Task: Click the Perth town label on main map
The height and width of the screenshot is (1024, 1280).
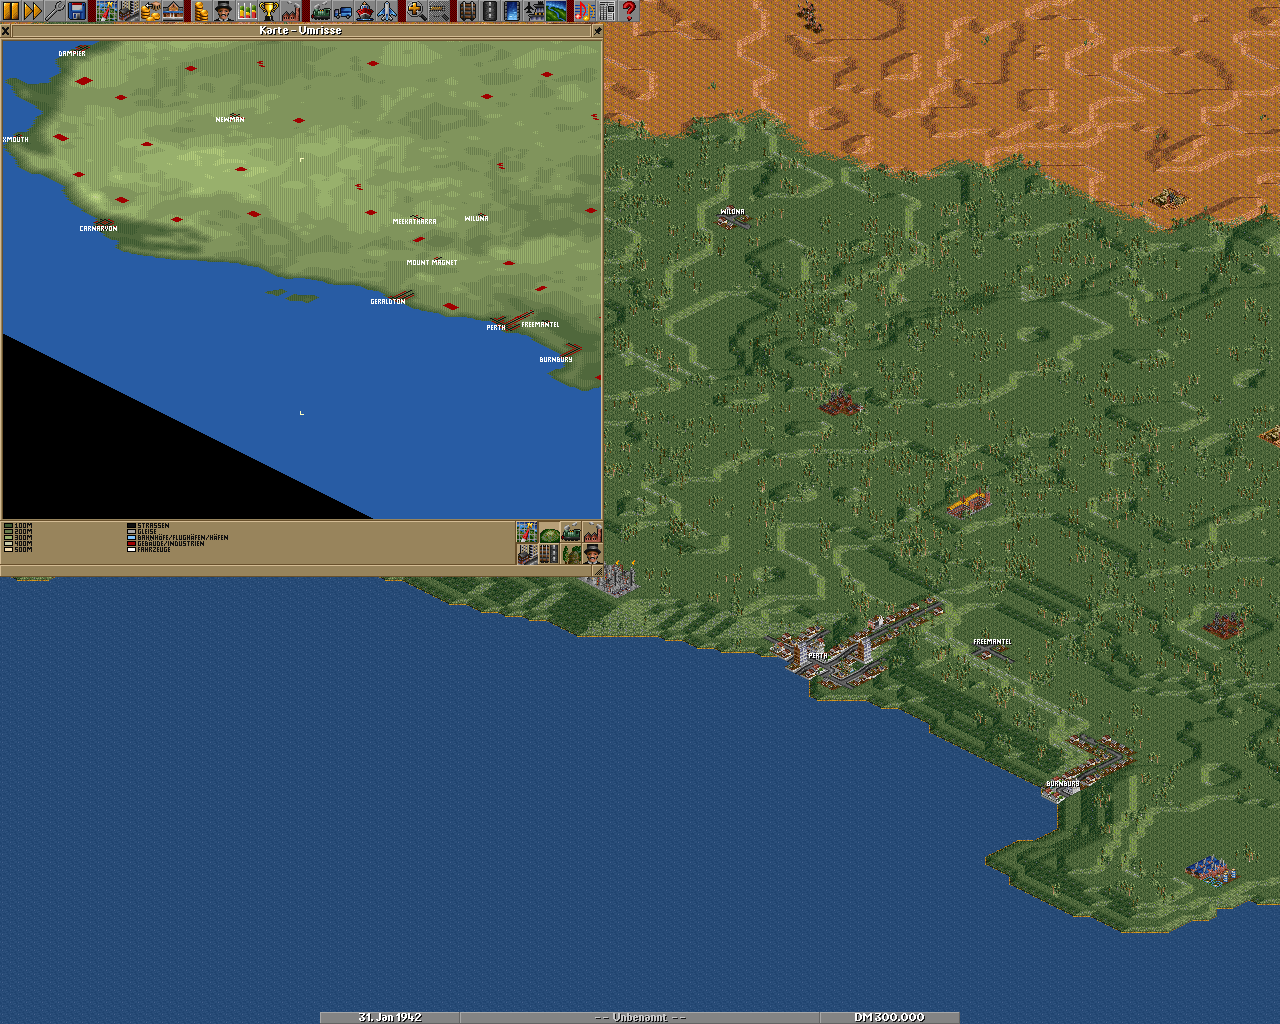Action: [x=817, y=656]
